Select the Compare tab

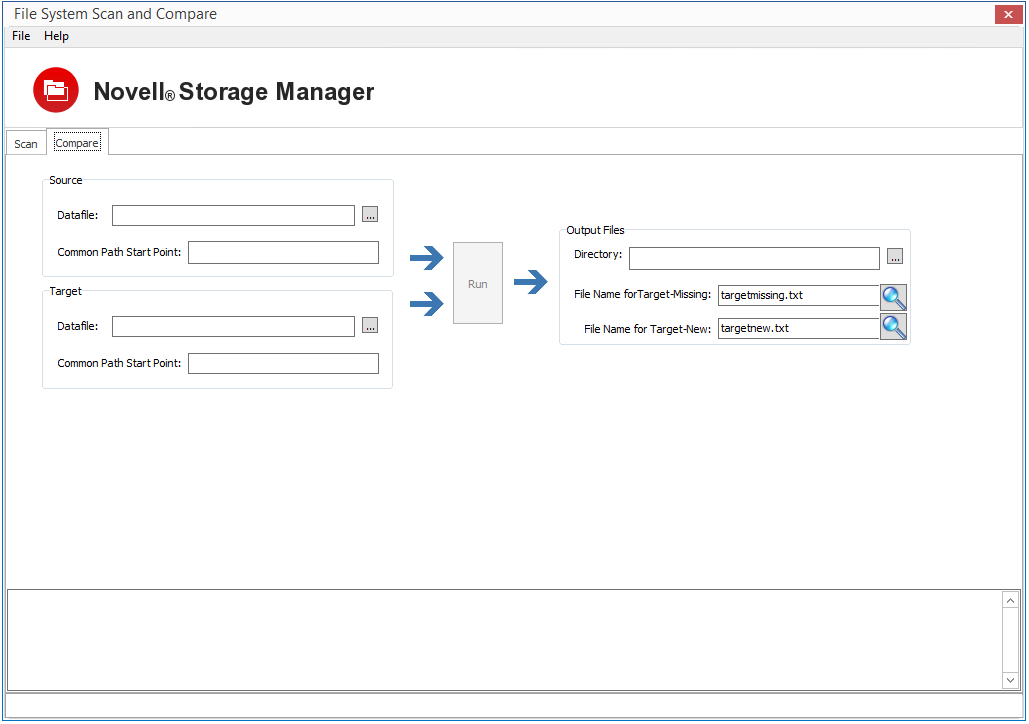point(77,143)
